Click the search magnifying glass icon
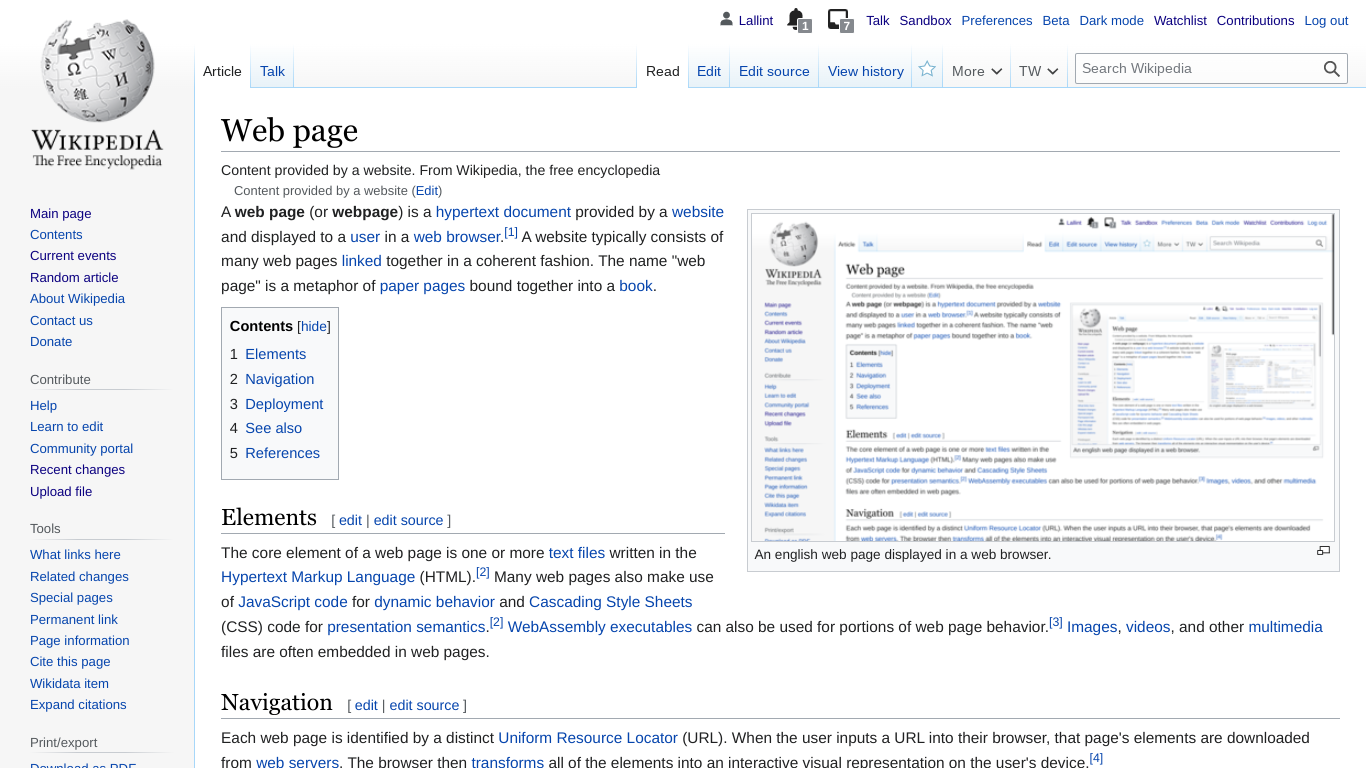1366x768 pixels. tap(1331, 69)
